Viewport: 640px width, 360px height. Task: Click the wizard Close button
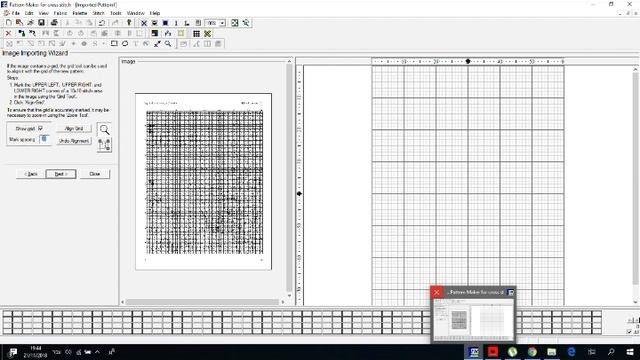coord(95,174)
